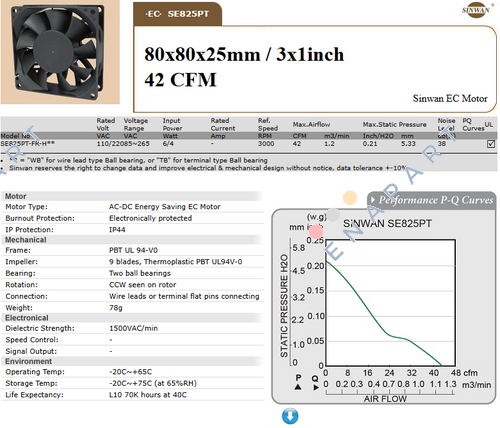Click the SINWAN SE825PT chart title
This screenshot has height=428, width=500.
(x=387, y=223)
